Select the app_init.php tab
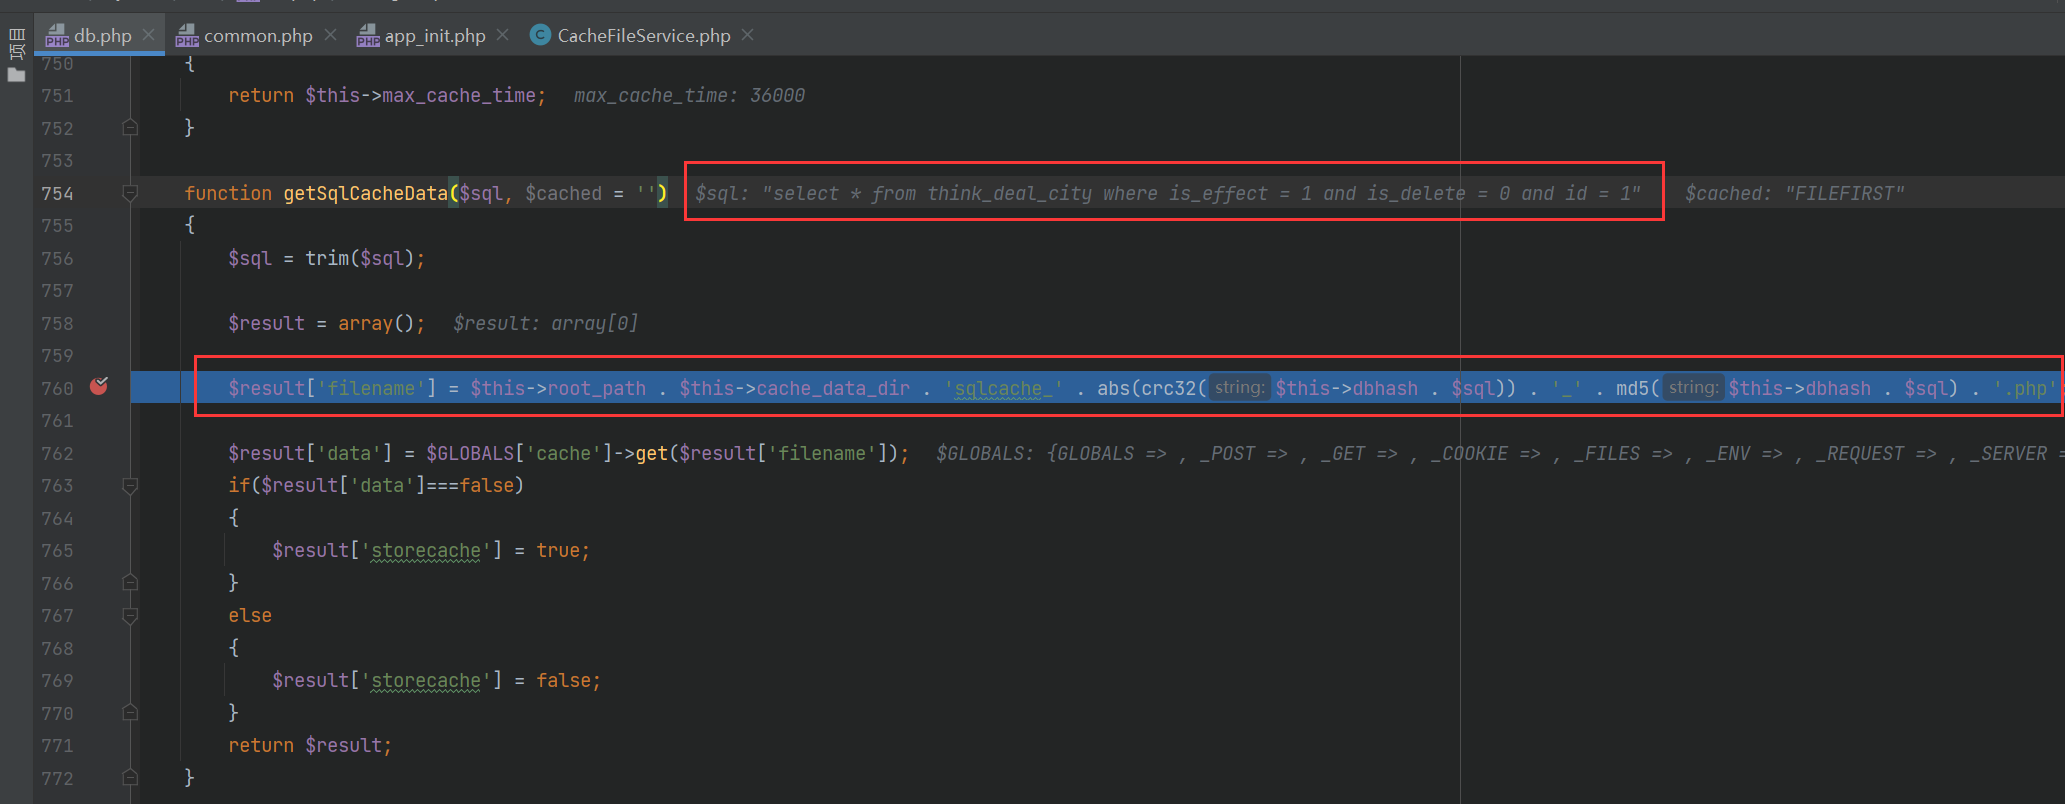This screenshot has height=804, width=2065. (434, 36)
